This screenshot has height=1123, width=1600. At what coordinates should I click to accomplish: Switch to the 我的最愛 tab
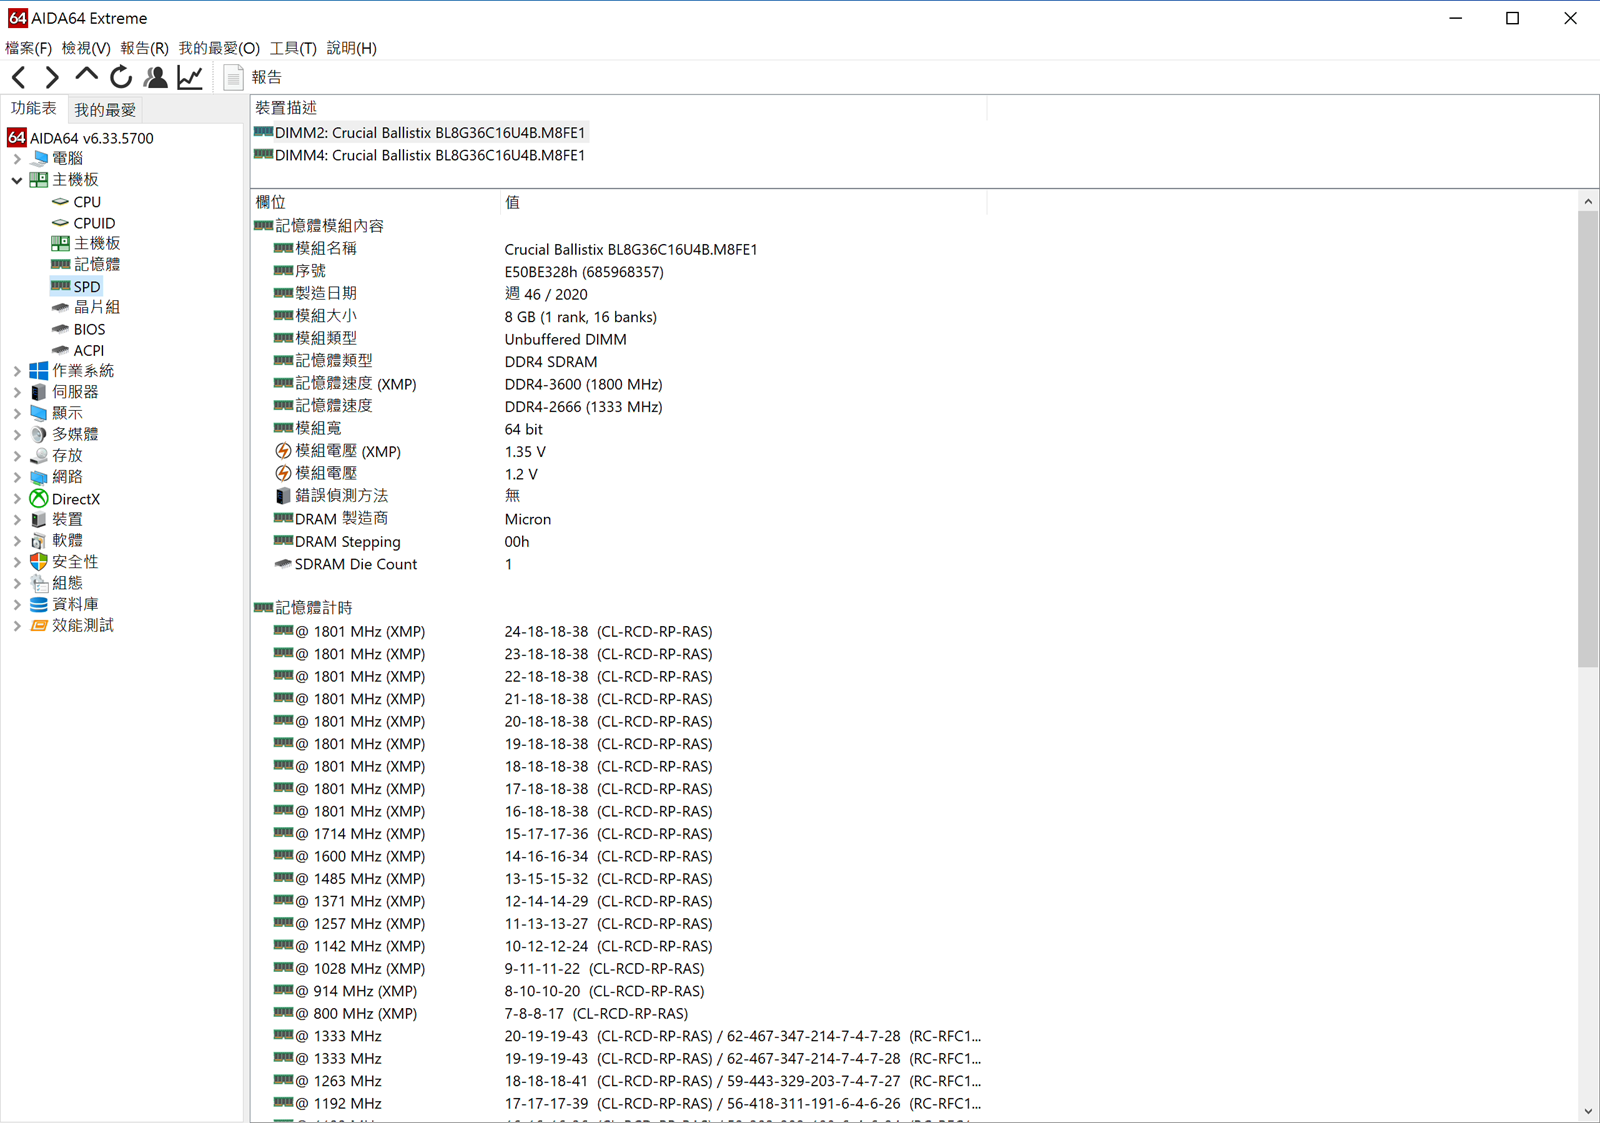tap(105, 109)
